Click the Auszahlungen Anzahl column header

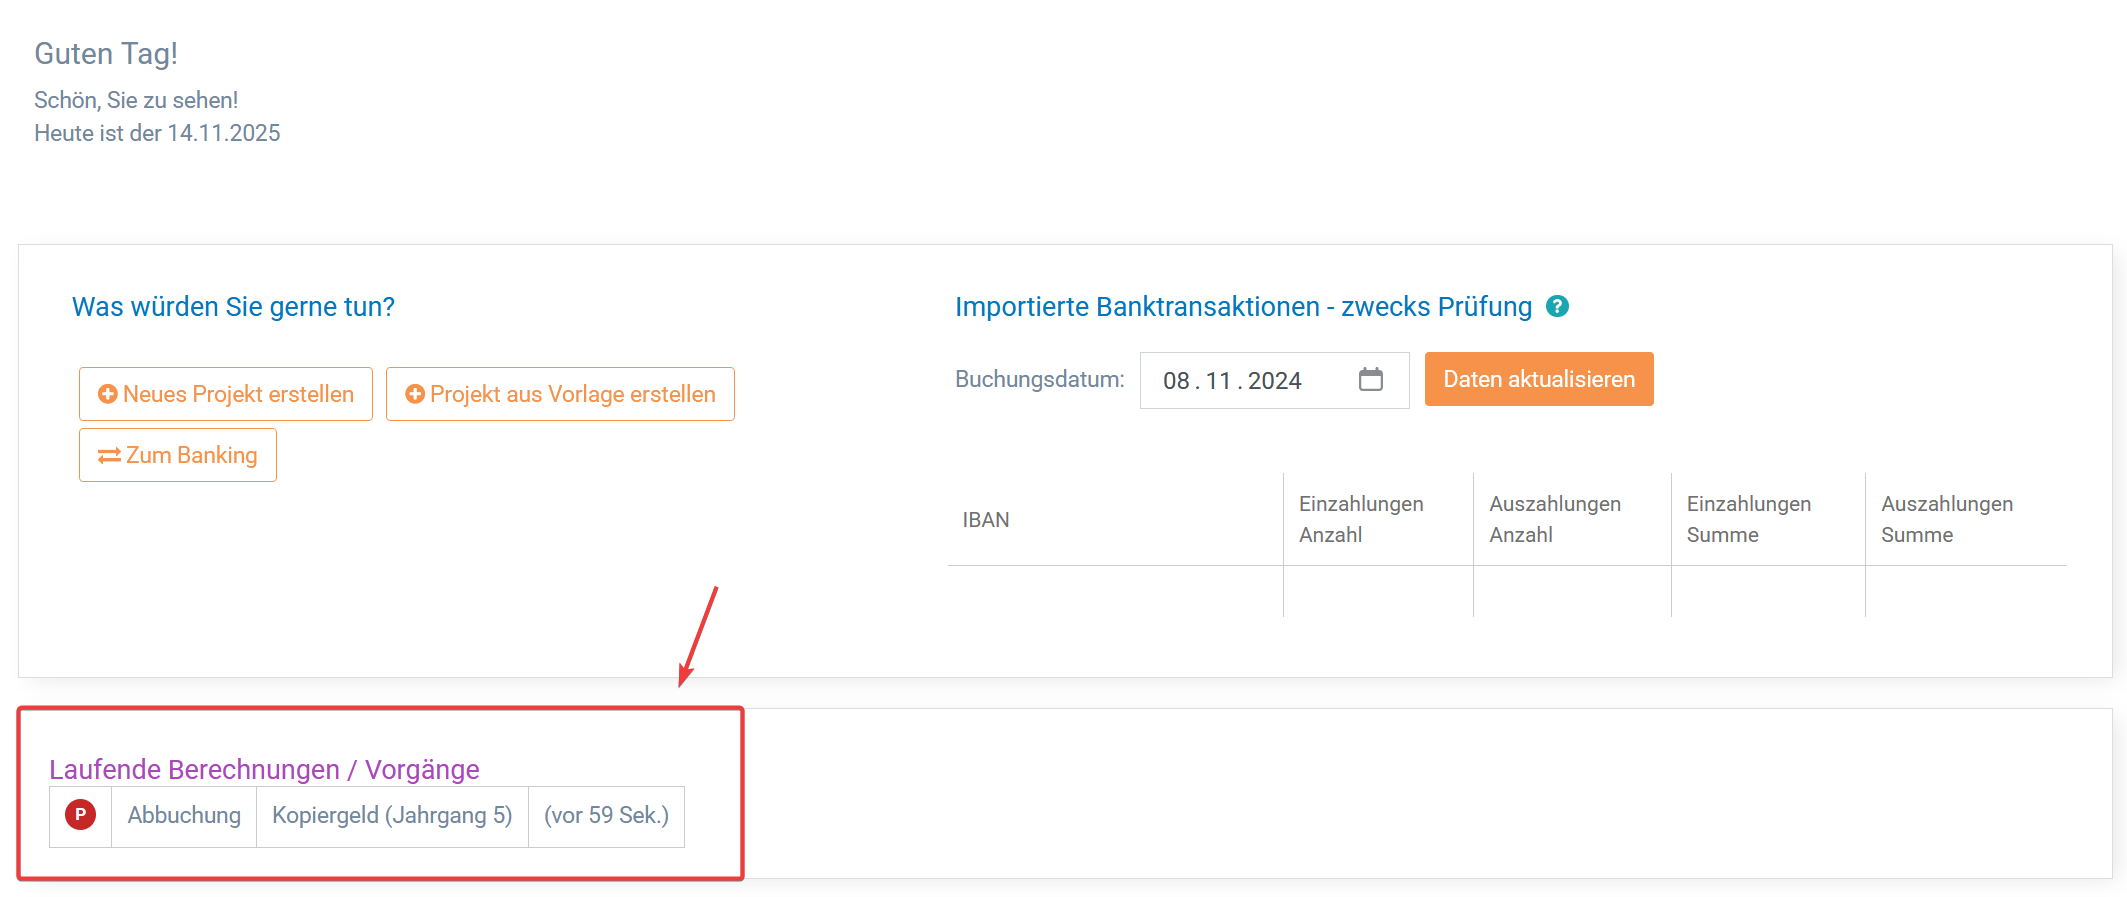coord(1555,519)
